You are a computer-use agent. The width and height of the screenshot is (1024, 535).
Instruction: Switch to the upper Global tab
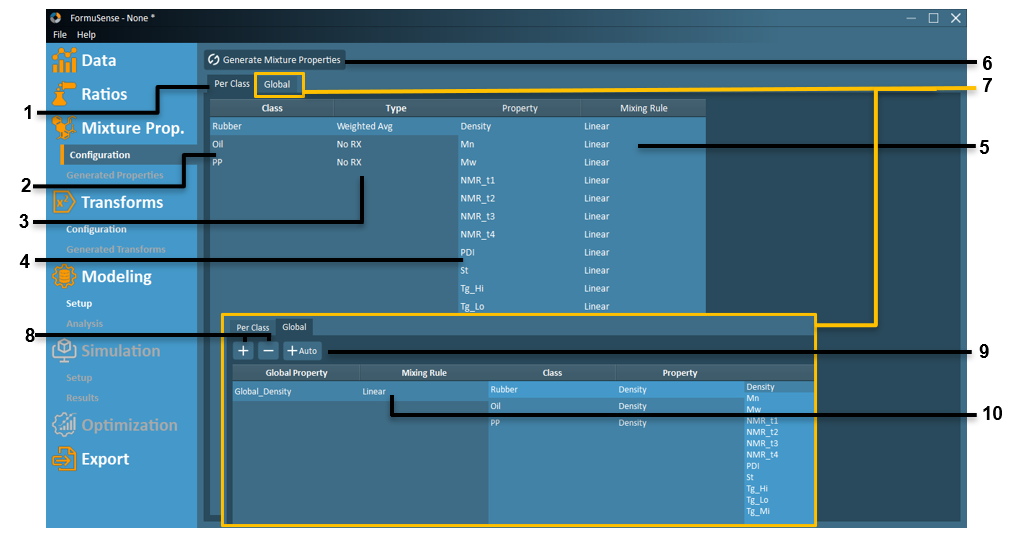[x=277, y=84]
